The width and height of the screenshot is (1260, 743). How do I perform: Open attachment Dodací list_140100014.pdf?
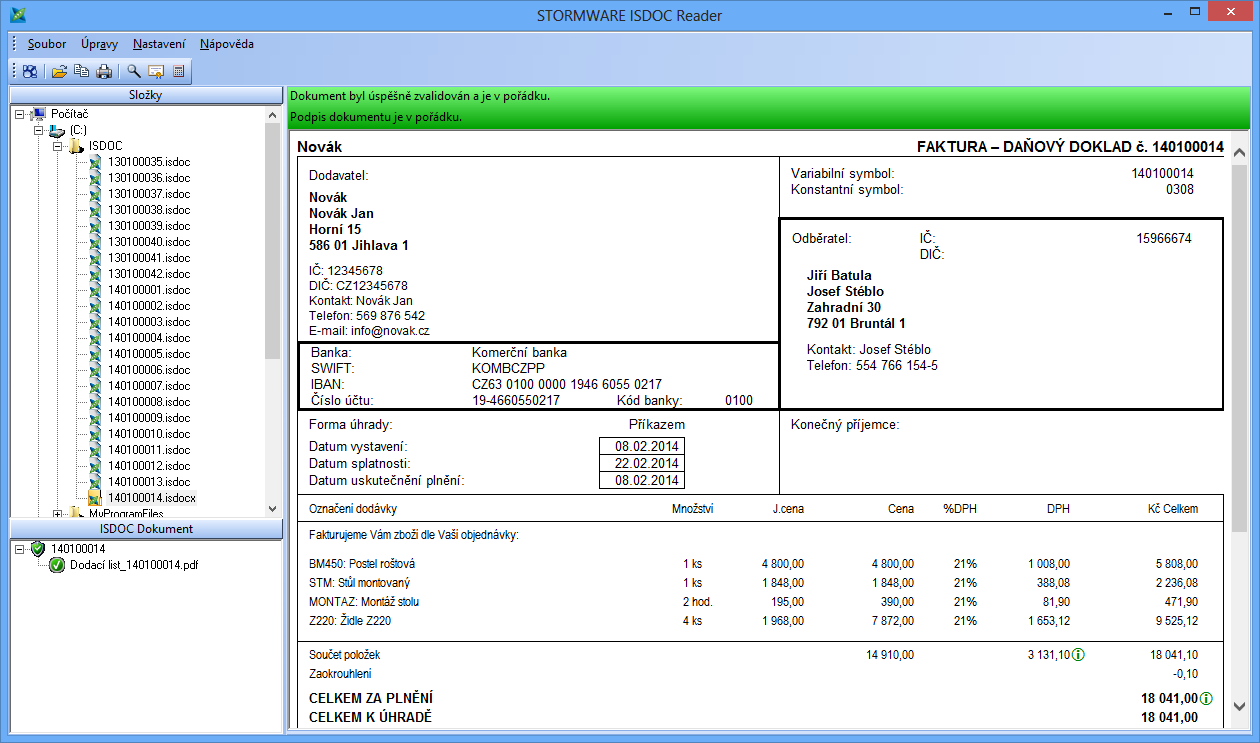point(134,565)
